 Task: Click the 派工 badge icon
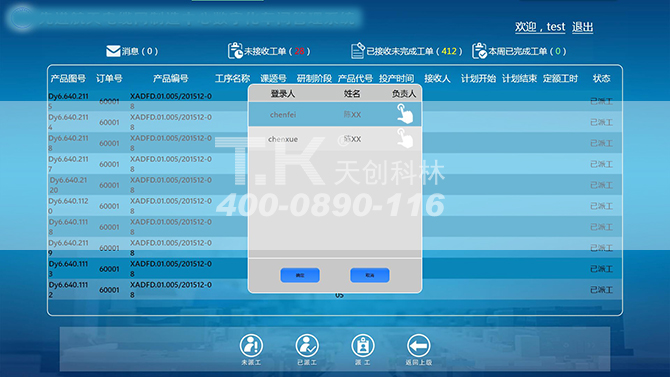pos(363,345)
